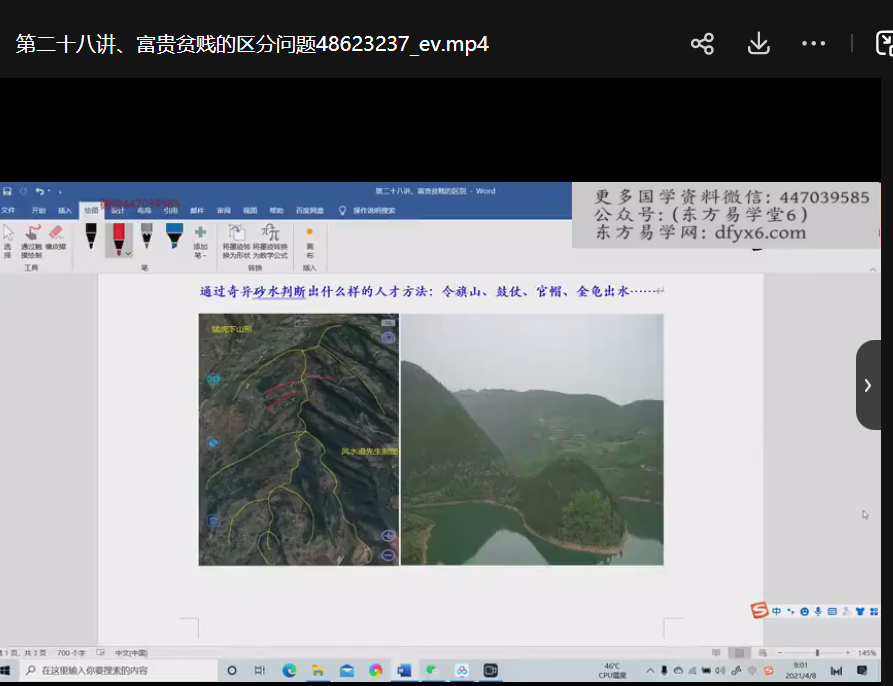Click the Add Pen (添加笔) button
Viewport: 893px width, 686px height.
click(x=200, y=242)
